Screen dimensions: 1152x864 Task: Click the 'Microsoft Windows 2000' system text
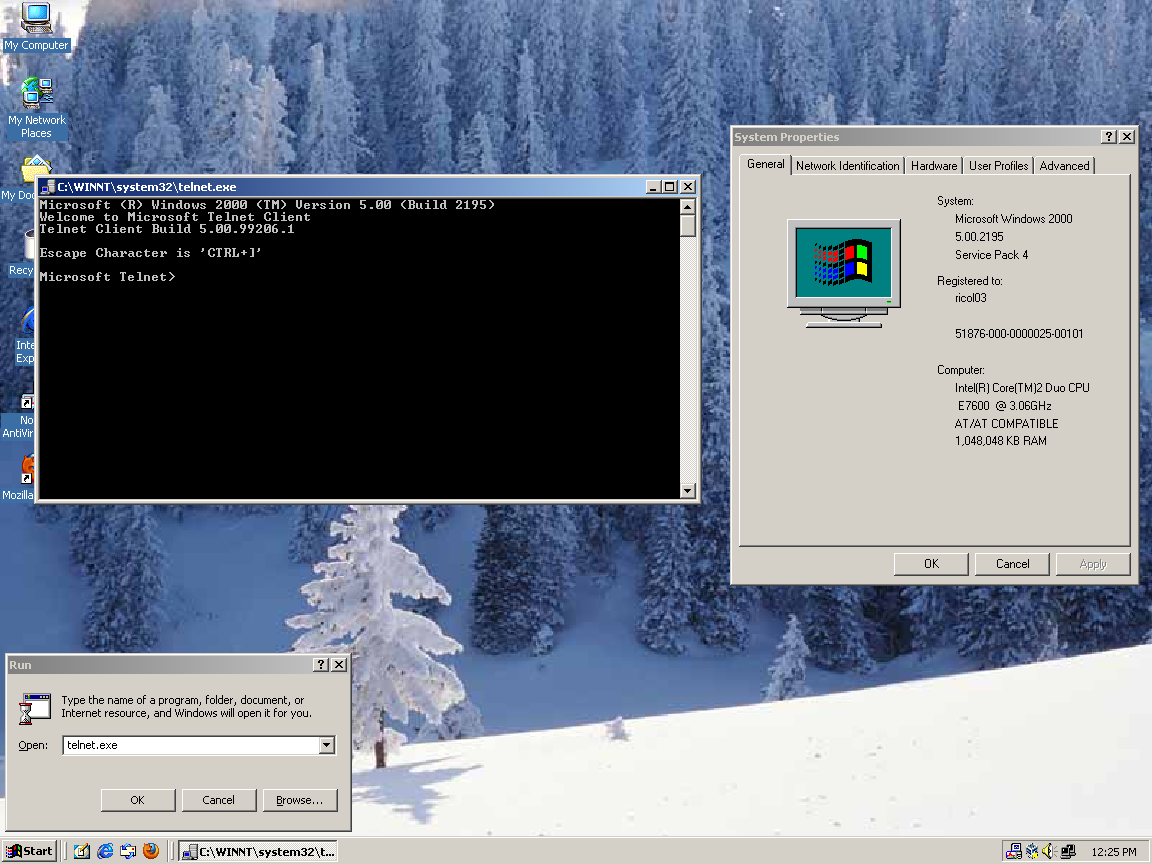(x=1013, y=219)
